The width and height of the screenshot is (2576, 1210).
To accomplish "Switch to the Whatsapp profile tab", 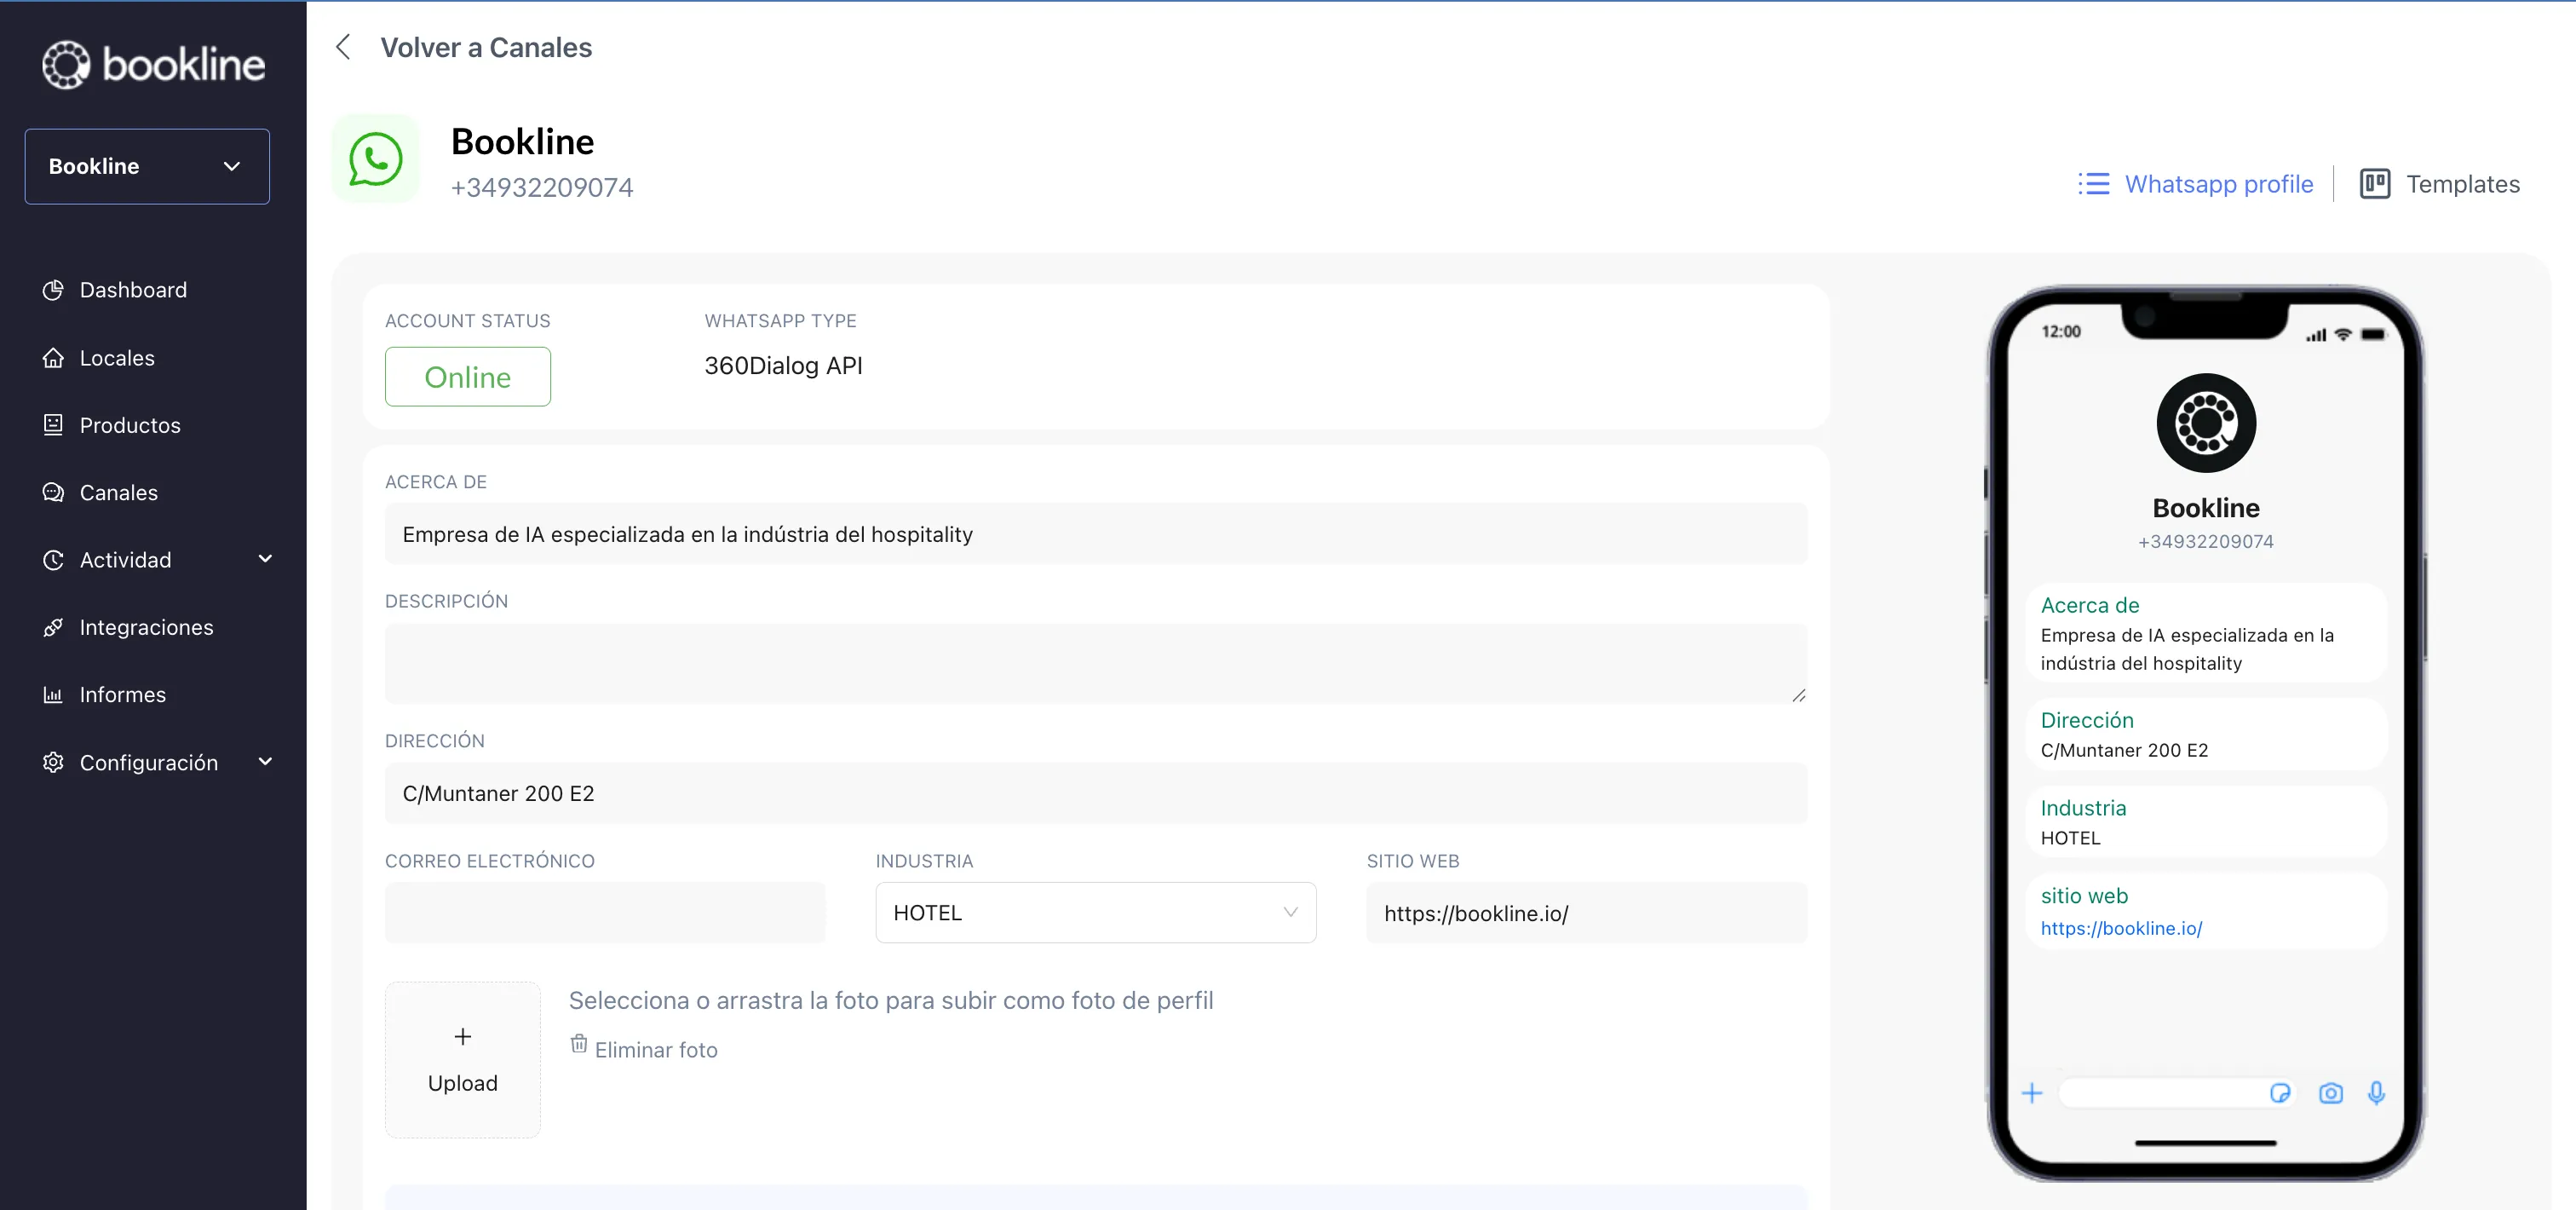I will click(2219, 184).
